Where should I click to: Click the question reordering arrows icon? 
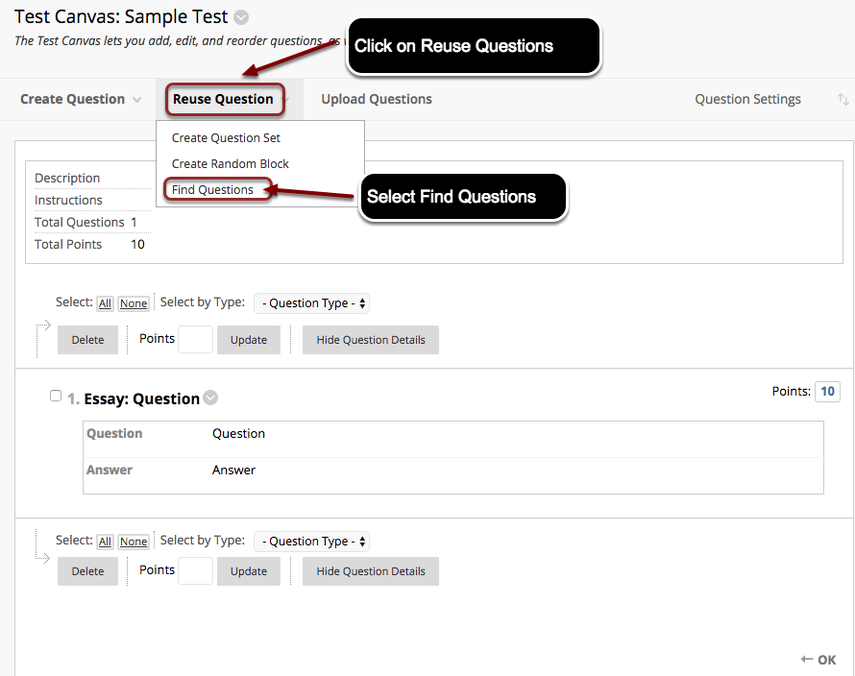[843, 99]
